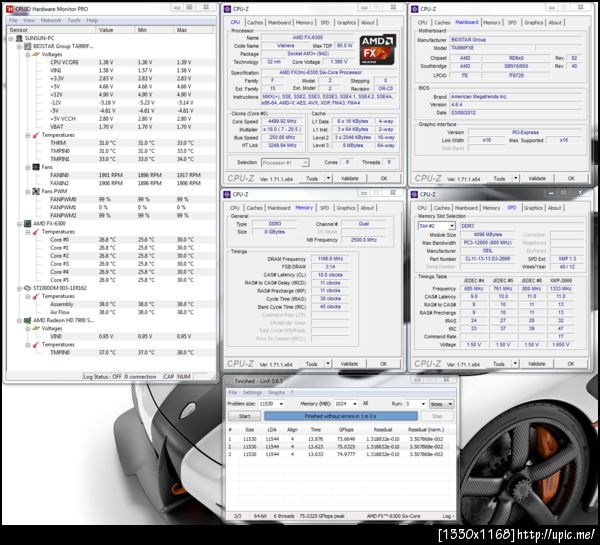Open the LinX Settings menu
Viewport: 600px width, 545px height.
coord(252,393)
